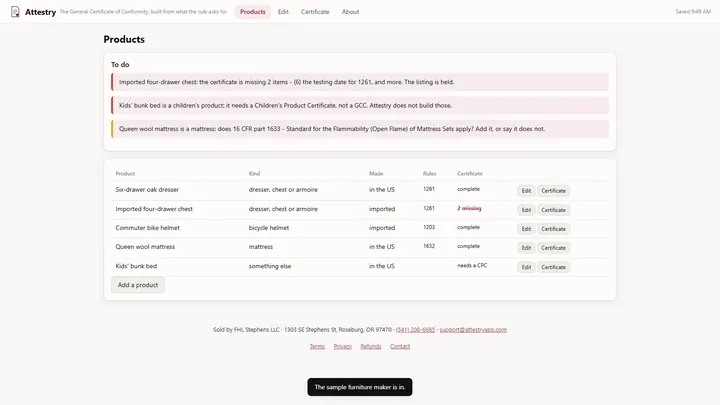Open certificate for Kids' bunk bed
Image resolution: width=720 pixels, height=405 pixels.
(553, 267)
